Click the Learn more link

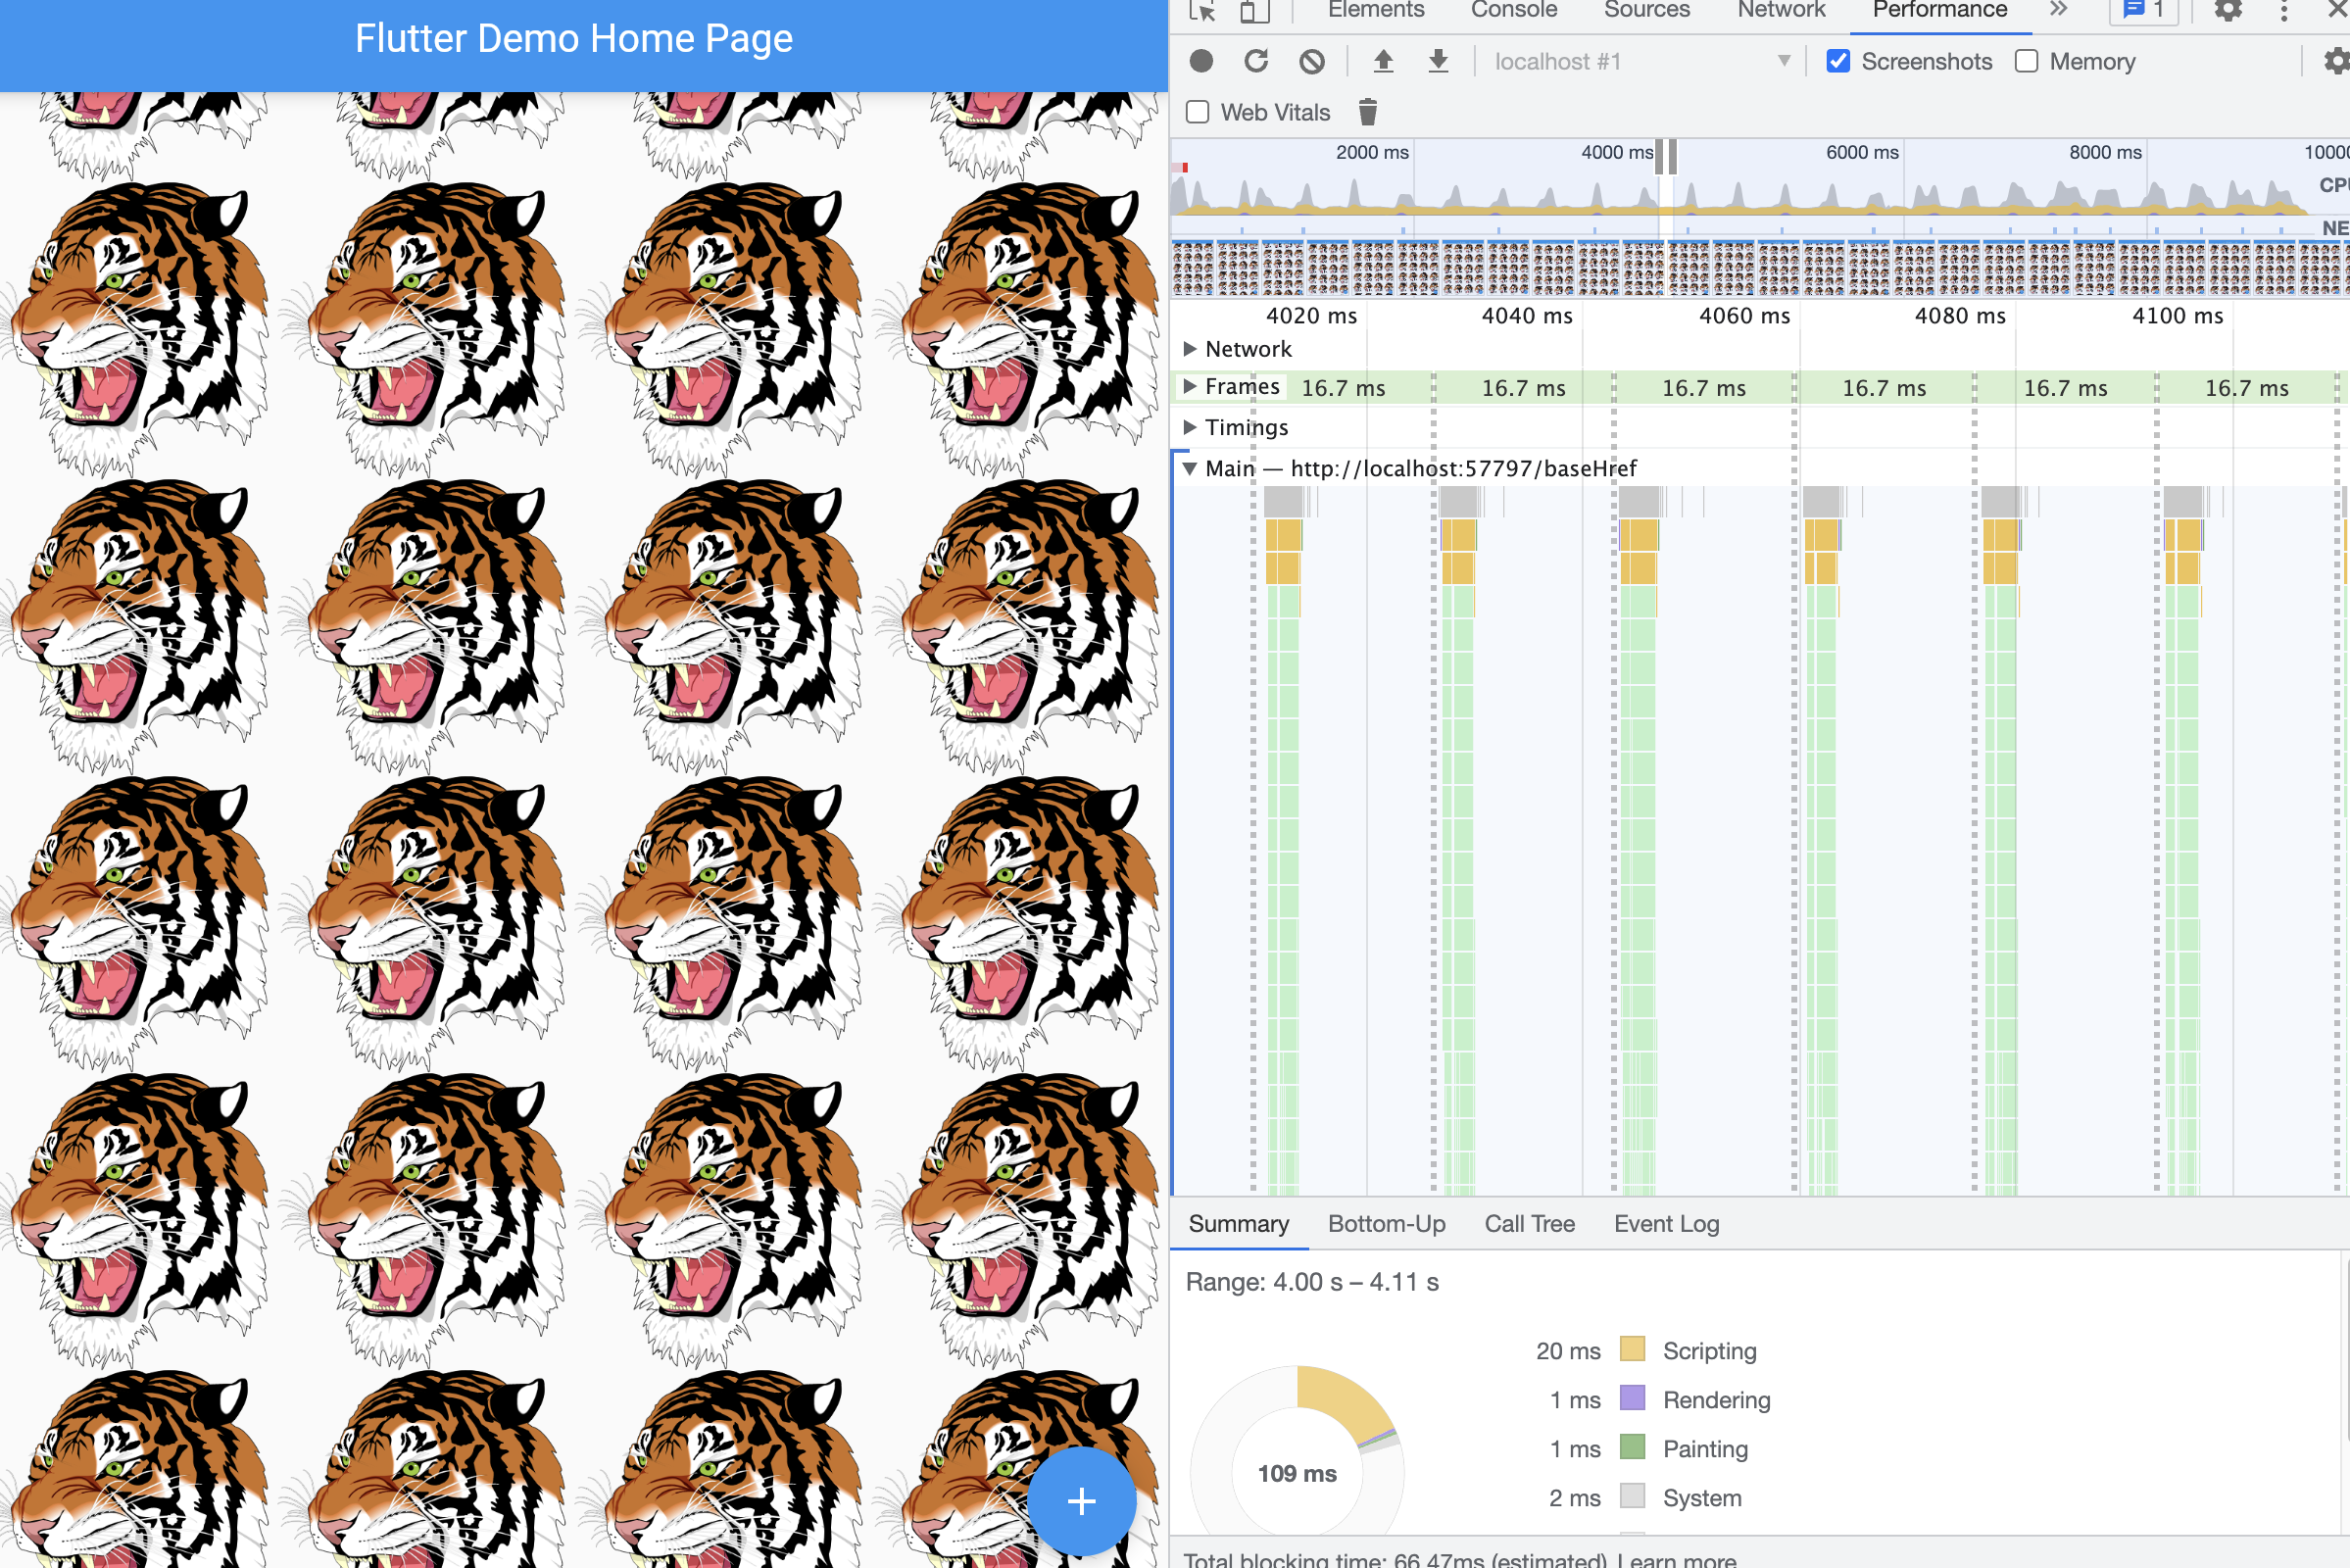click(x=1676, y=1559)
